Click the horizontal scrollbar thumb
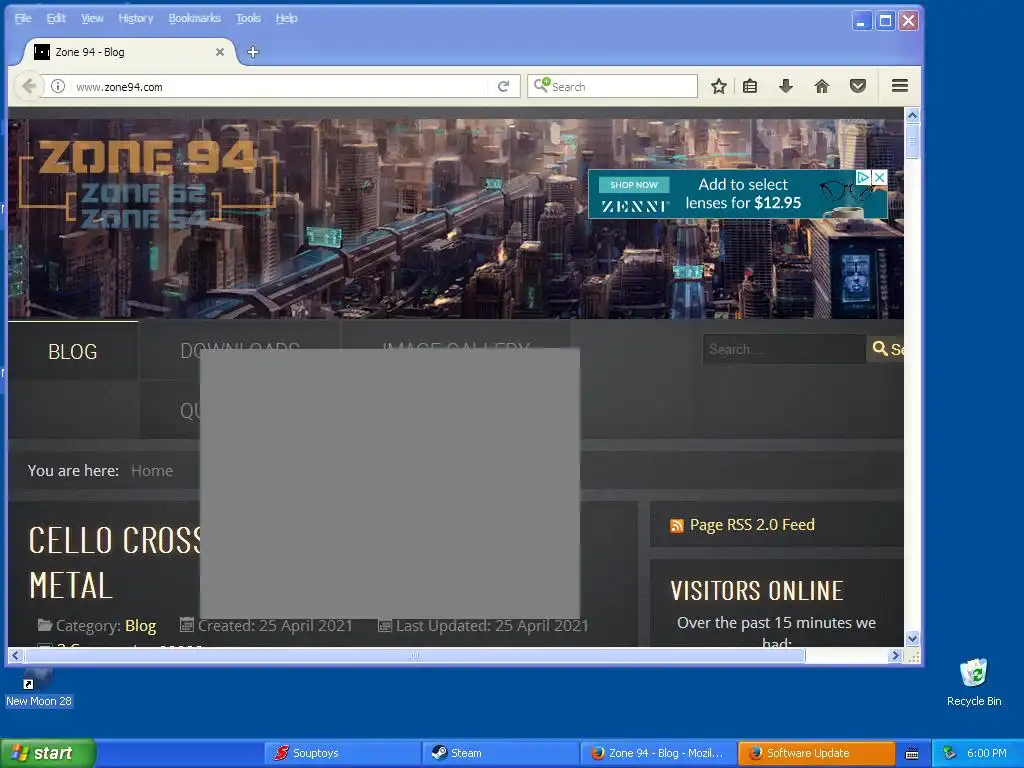Viewport: 1024px width, 768px height. click(x=415, y=655)
